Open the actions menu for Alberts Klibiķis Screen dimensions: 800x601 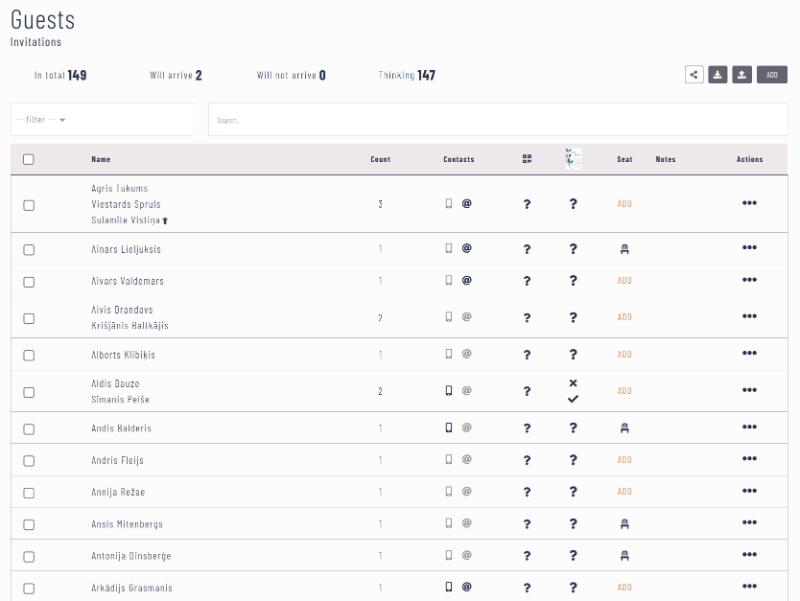click(x=747, y=354)
